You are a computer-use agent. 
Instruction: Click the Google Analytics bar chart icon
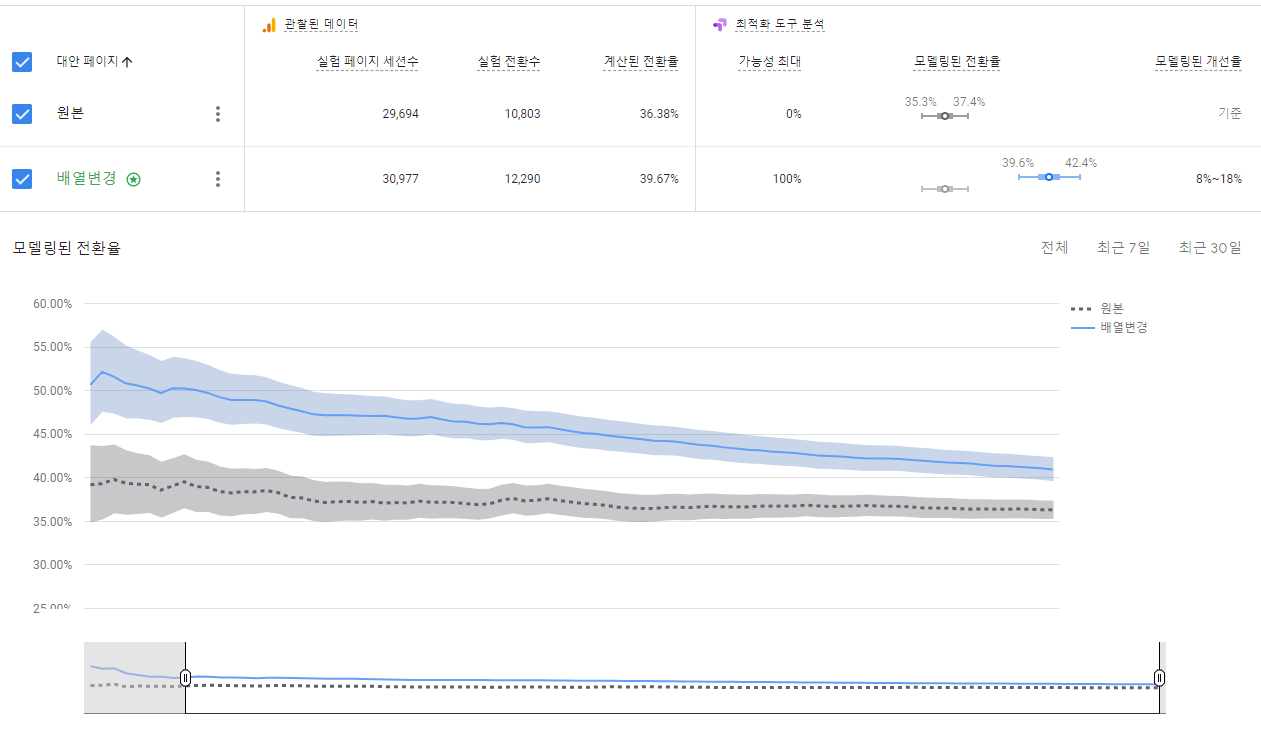tap(268, 24)
